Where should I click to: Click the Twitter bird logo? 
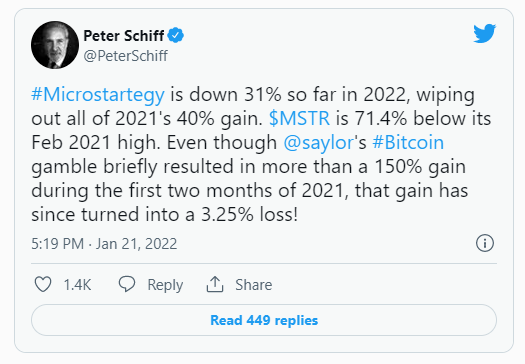tap(484, 33)
